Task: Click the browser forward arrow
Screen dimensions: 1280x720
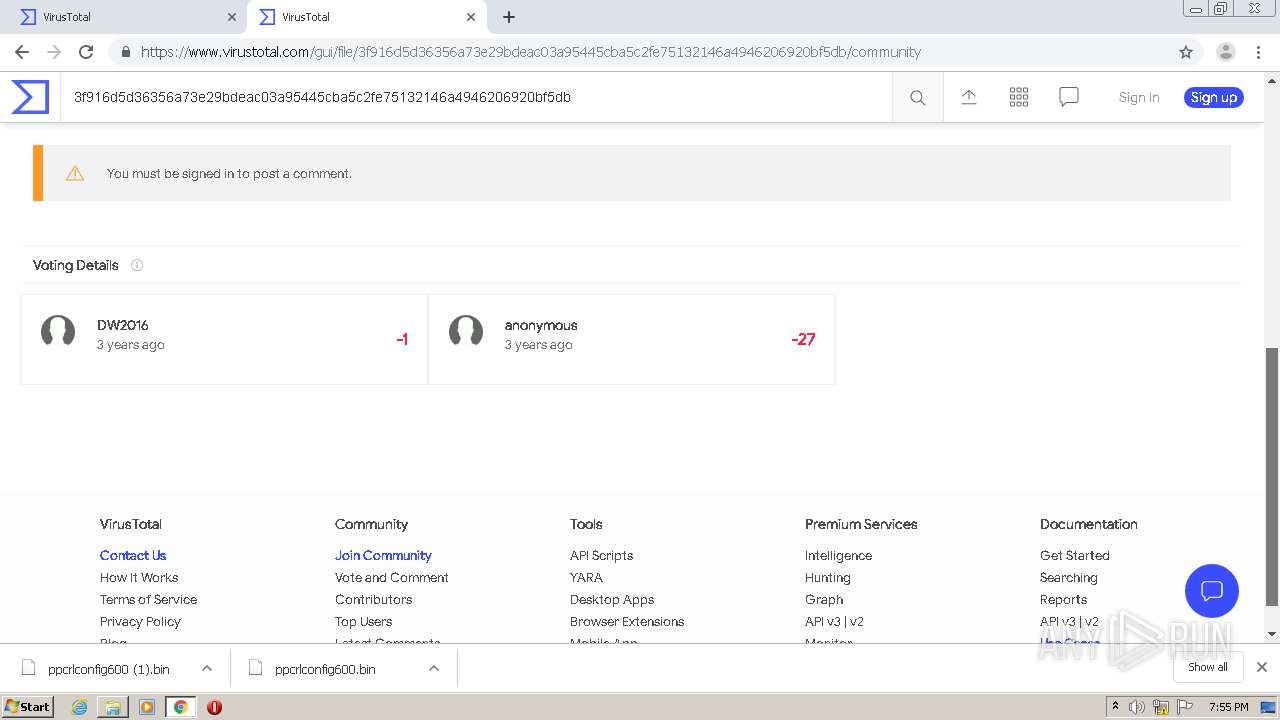Action: pos(54,52)
